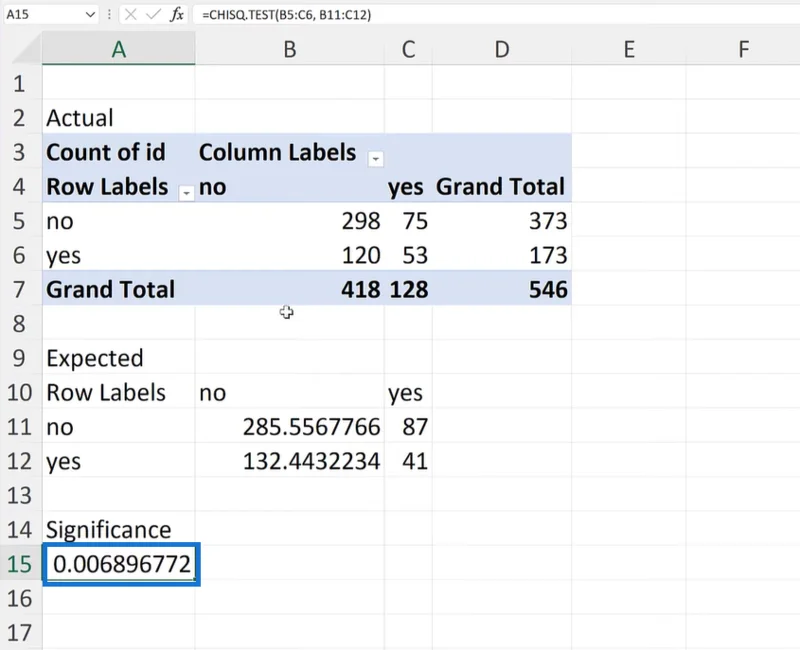
Task: Click the cell with value 87
Action: click(408, 427)
